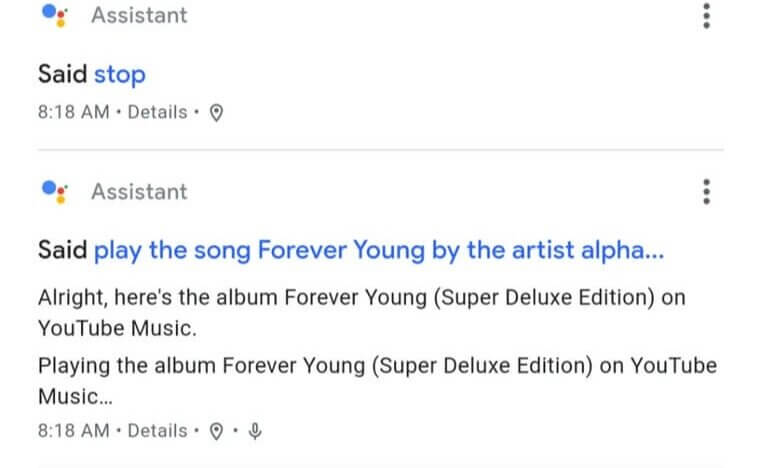Click the word "Said" before "play the song"
760x468 pixels.
click(63, 250)
